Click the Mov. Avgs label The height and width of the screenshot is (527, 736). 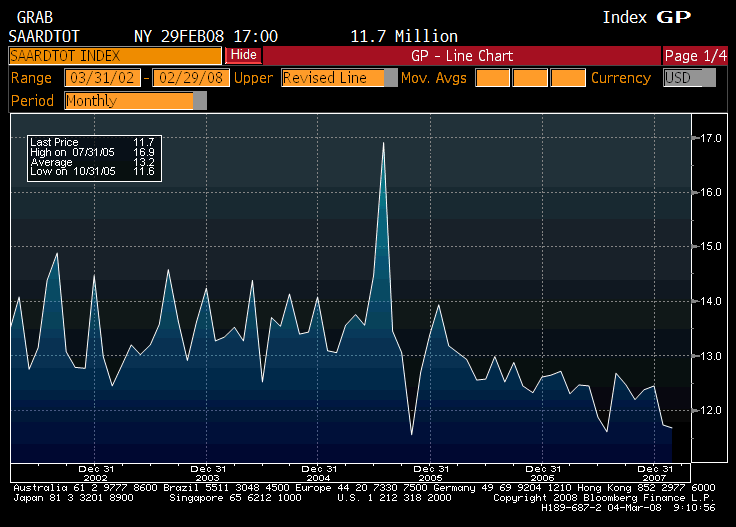(434, 78)
